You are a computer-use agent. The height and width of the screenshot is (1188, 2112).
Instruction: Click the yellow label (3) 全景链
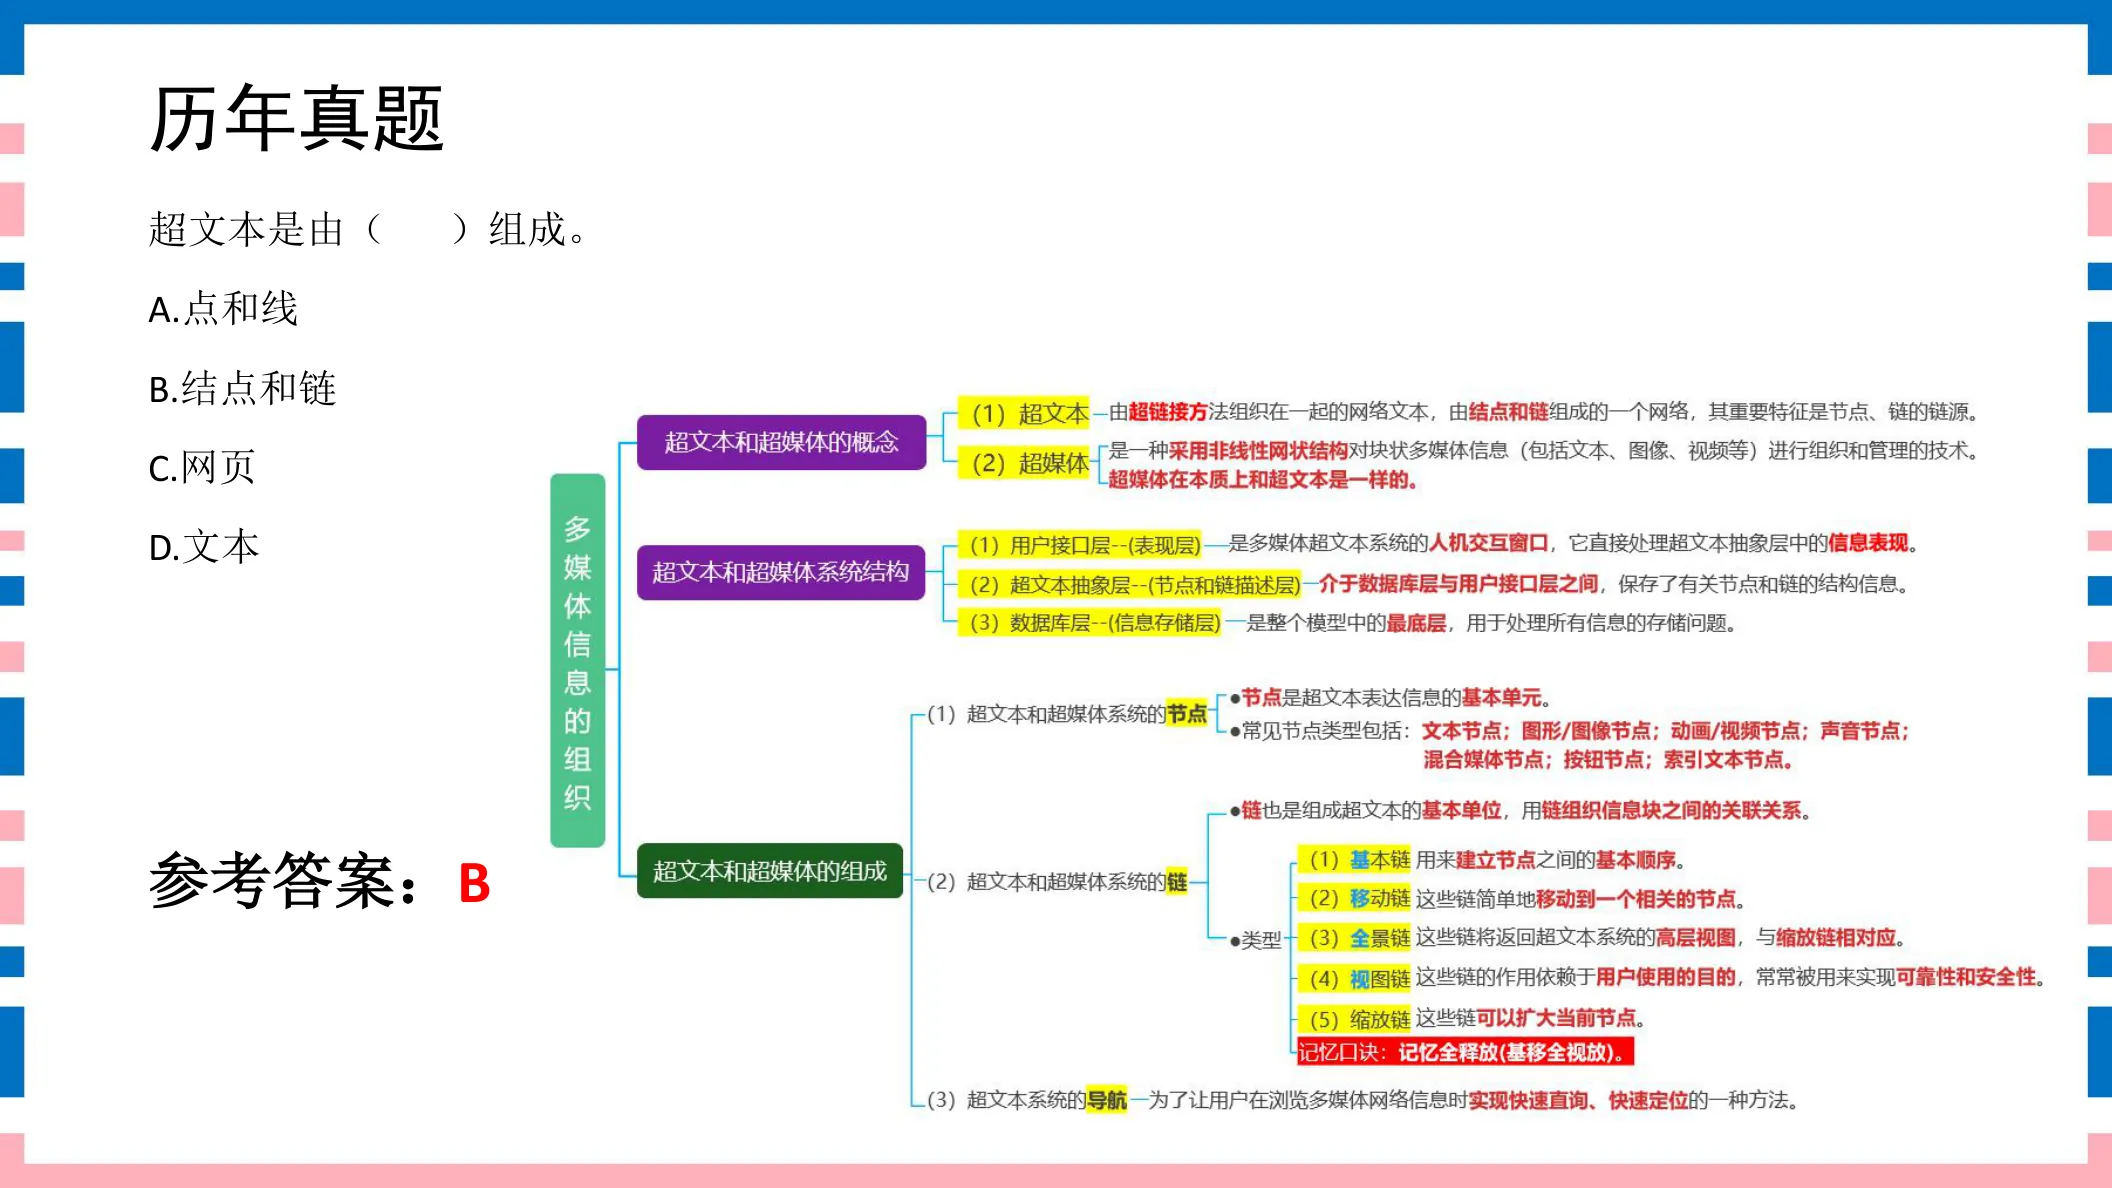click(1354, 938)
